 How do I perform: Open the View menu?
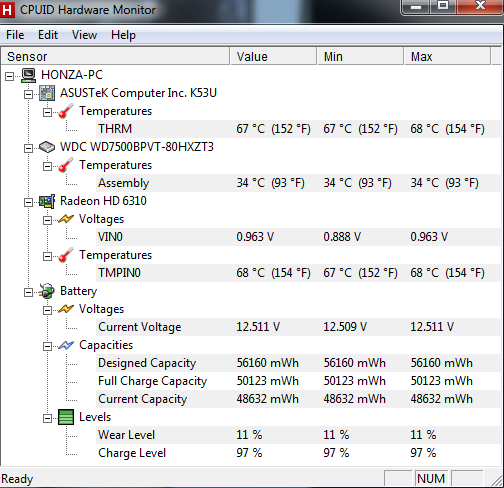pos(85,35)
